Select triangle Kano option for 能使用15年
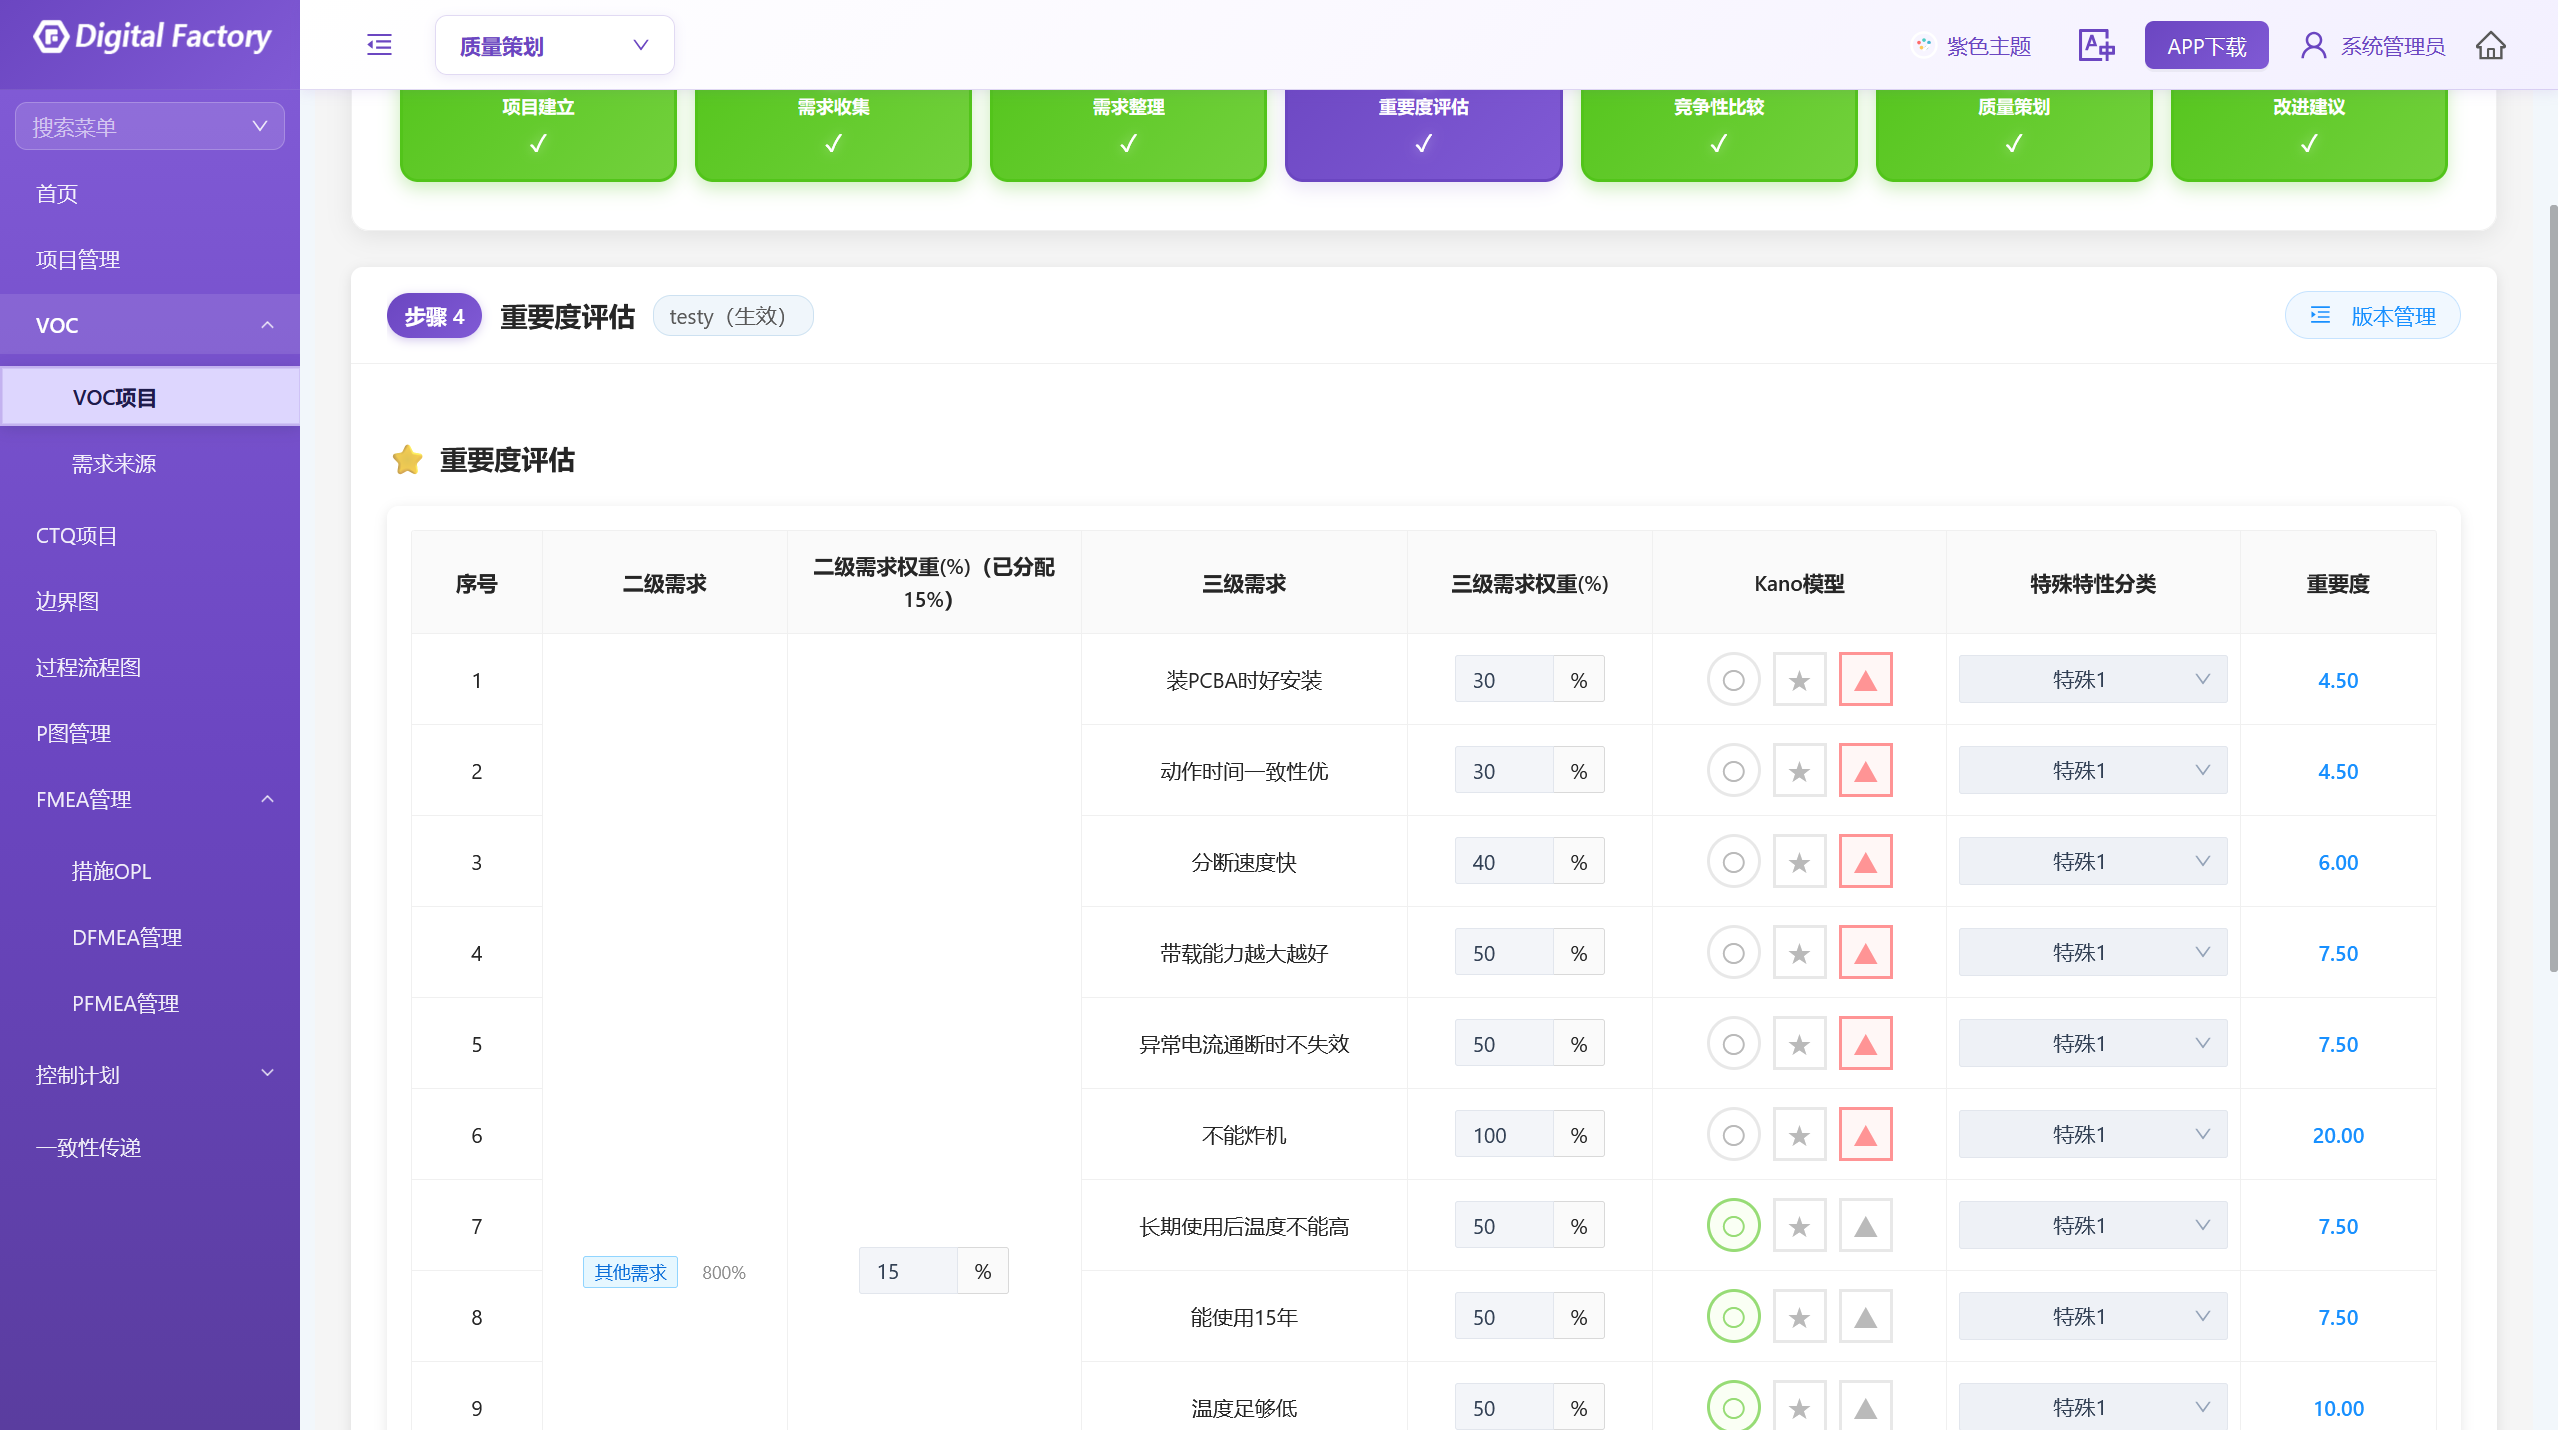This screenshot has height=1430, width=2558. pyautogui.click(x=1865, y=1317)
